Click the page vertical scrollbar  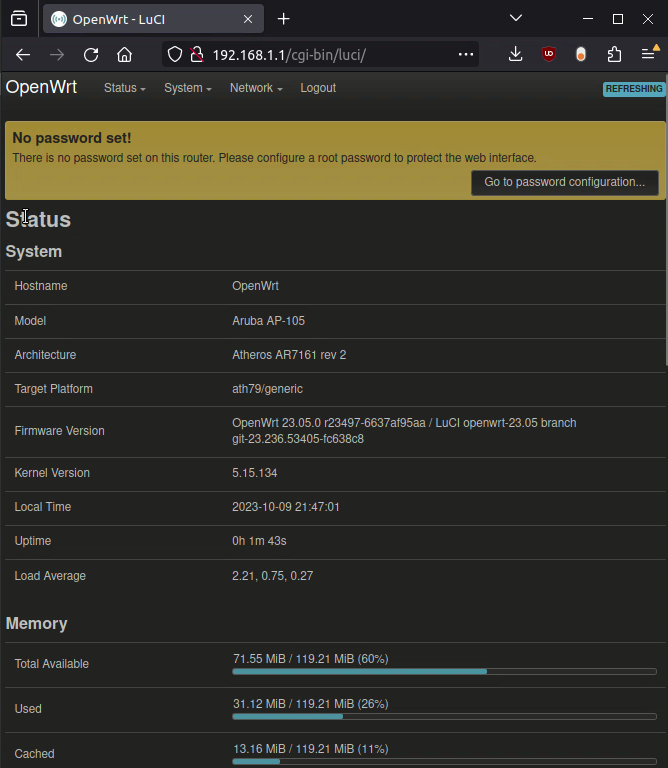click(x=666, y=220)
